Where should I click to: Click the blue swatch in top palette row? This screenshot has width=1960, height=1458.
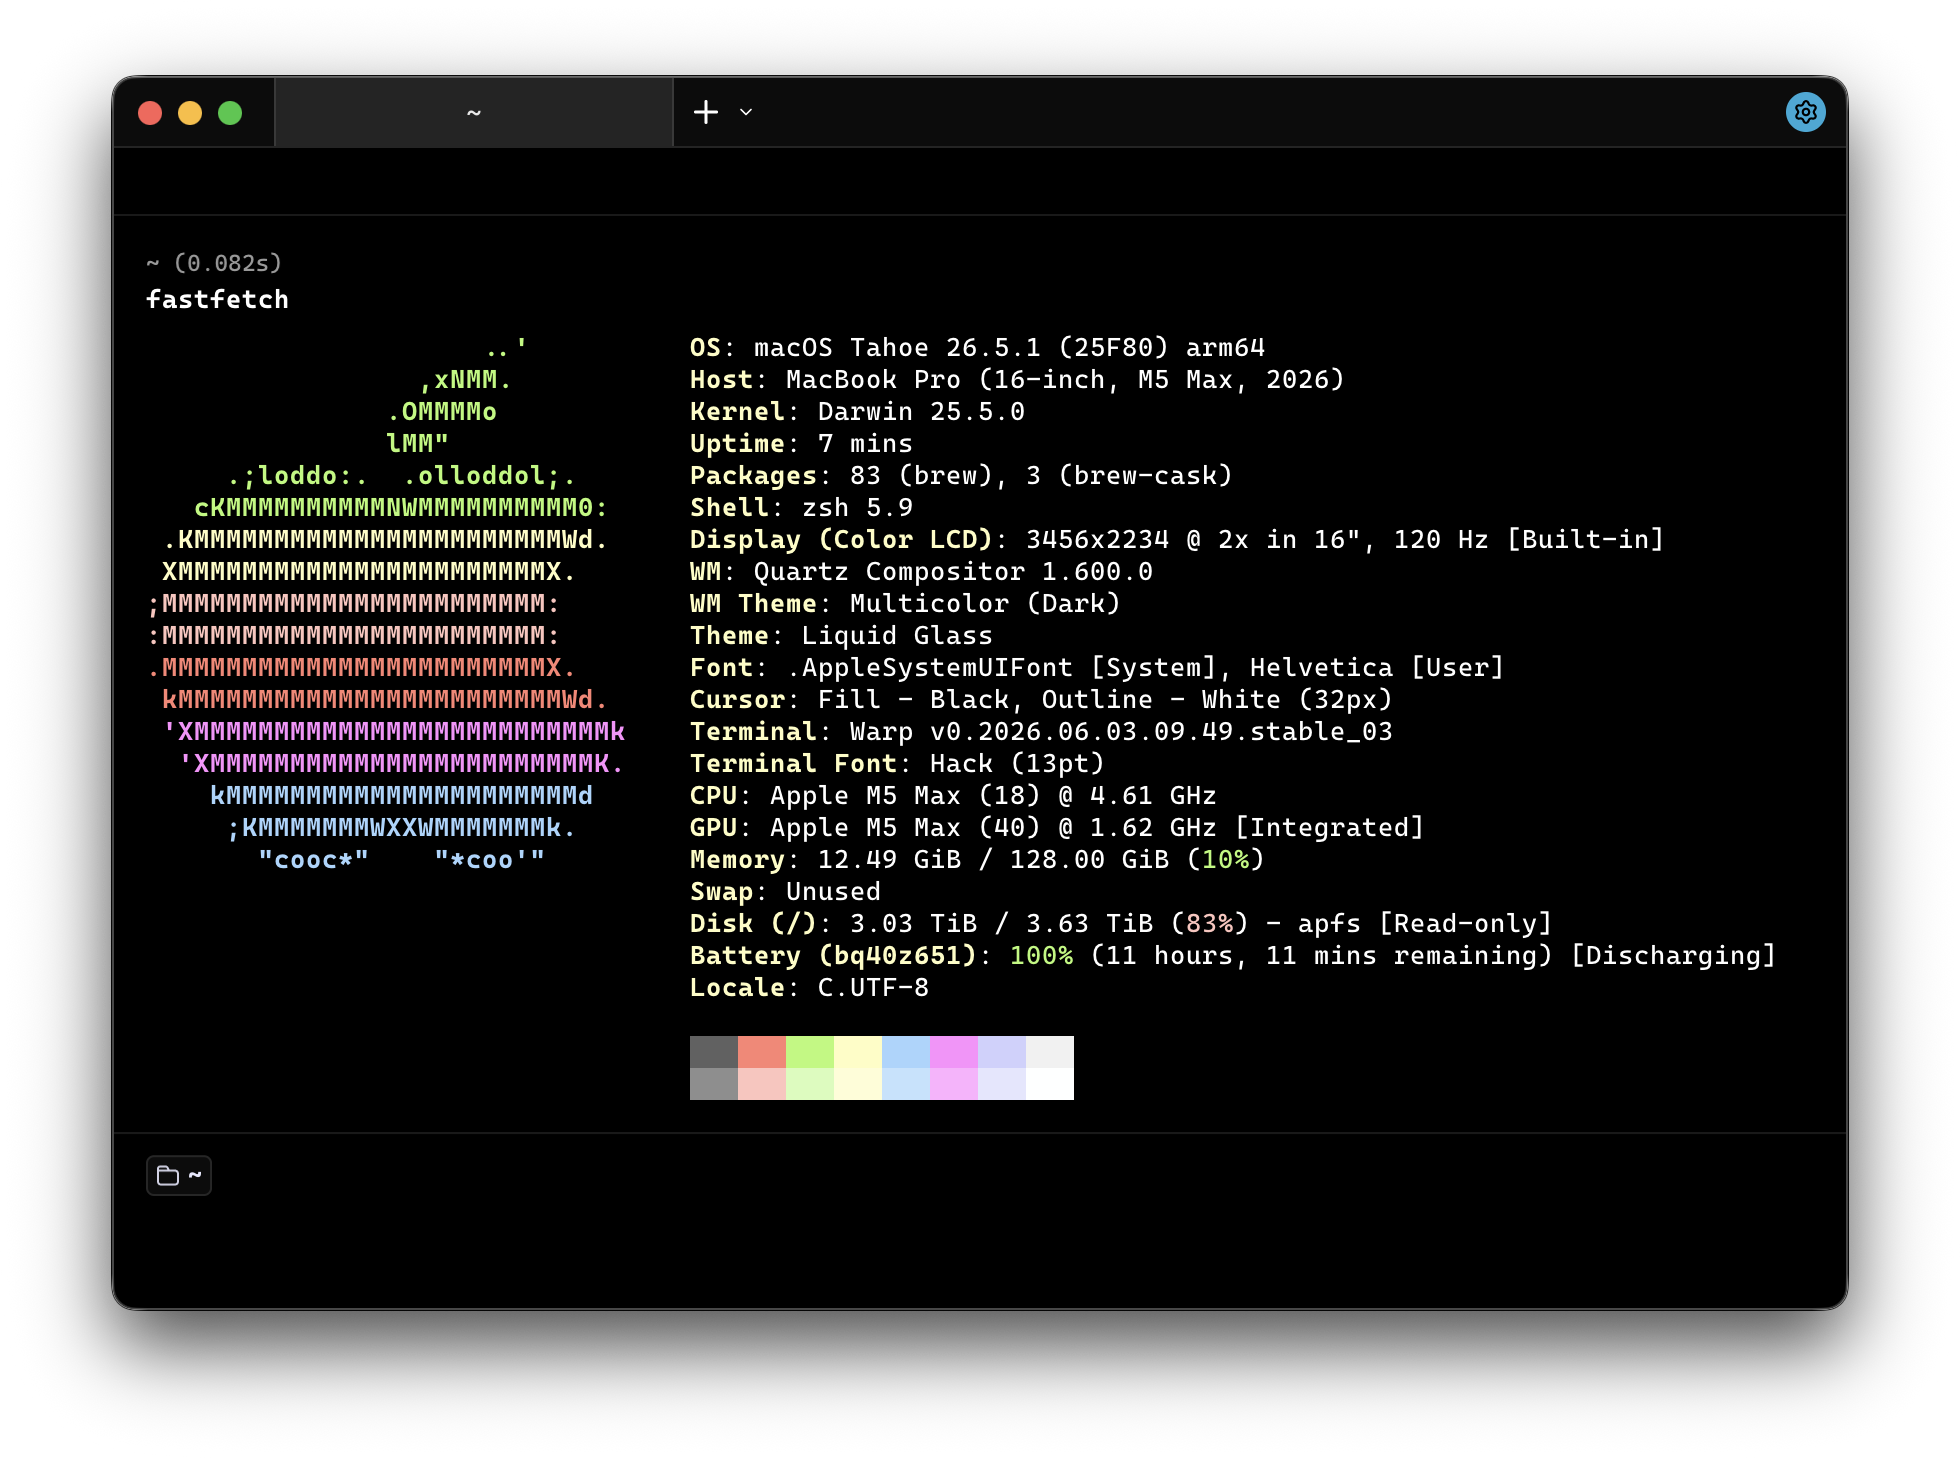[x=906, y=1052]
